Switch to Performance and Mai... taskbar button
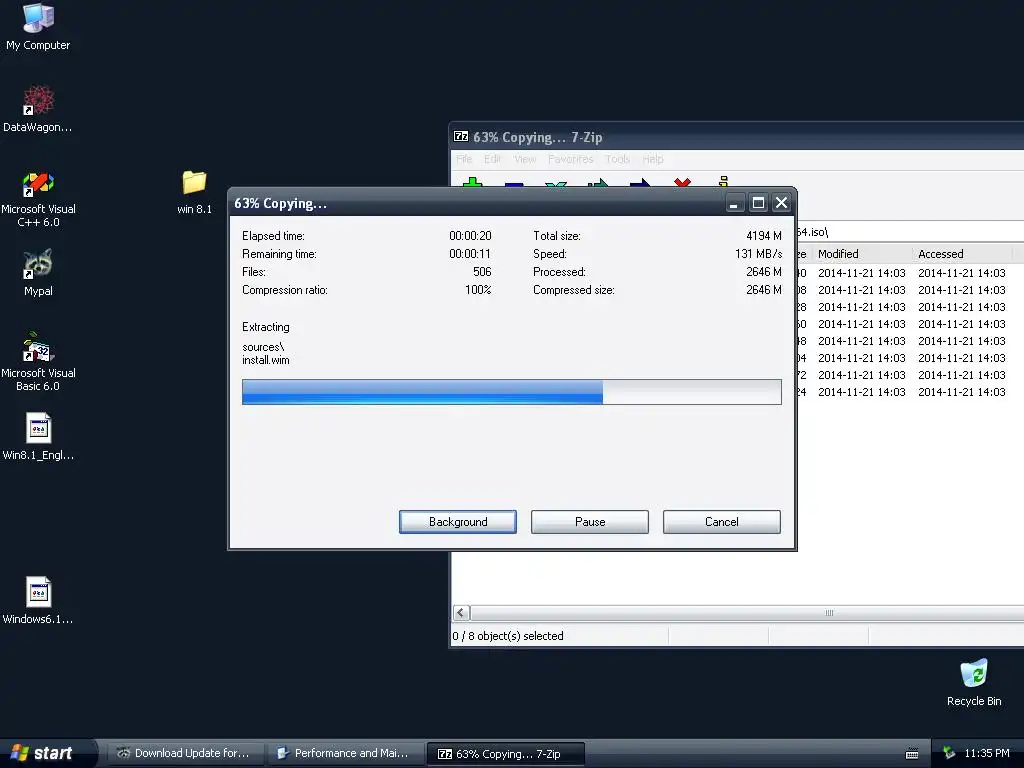The width and height of the screenshot is (1024, 768). click(345, 754)
